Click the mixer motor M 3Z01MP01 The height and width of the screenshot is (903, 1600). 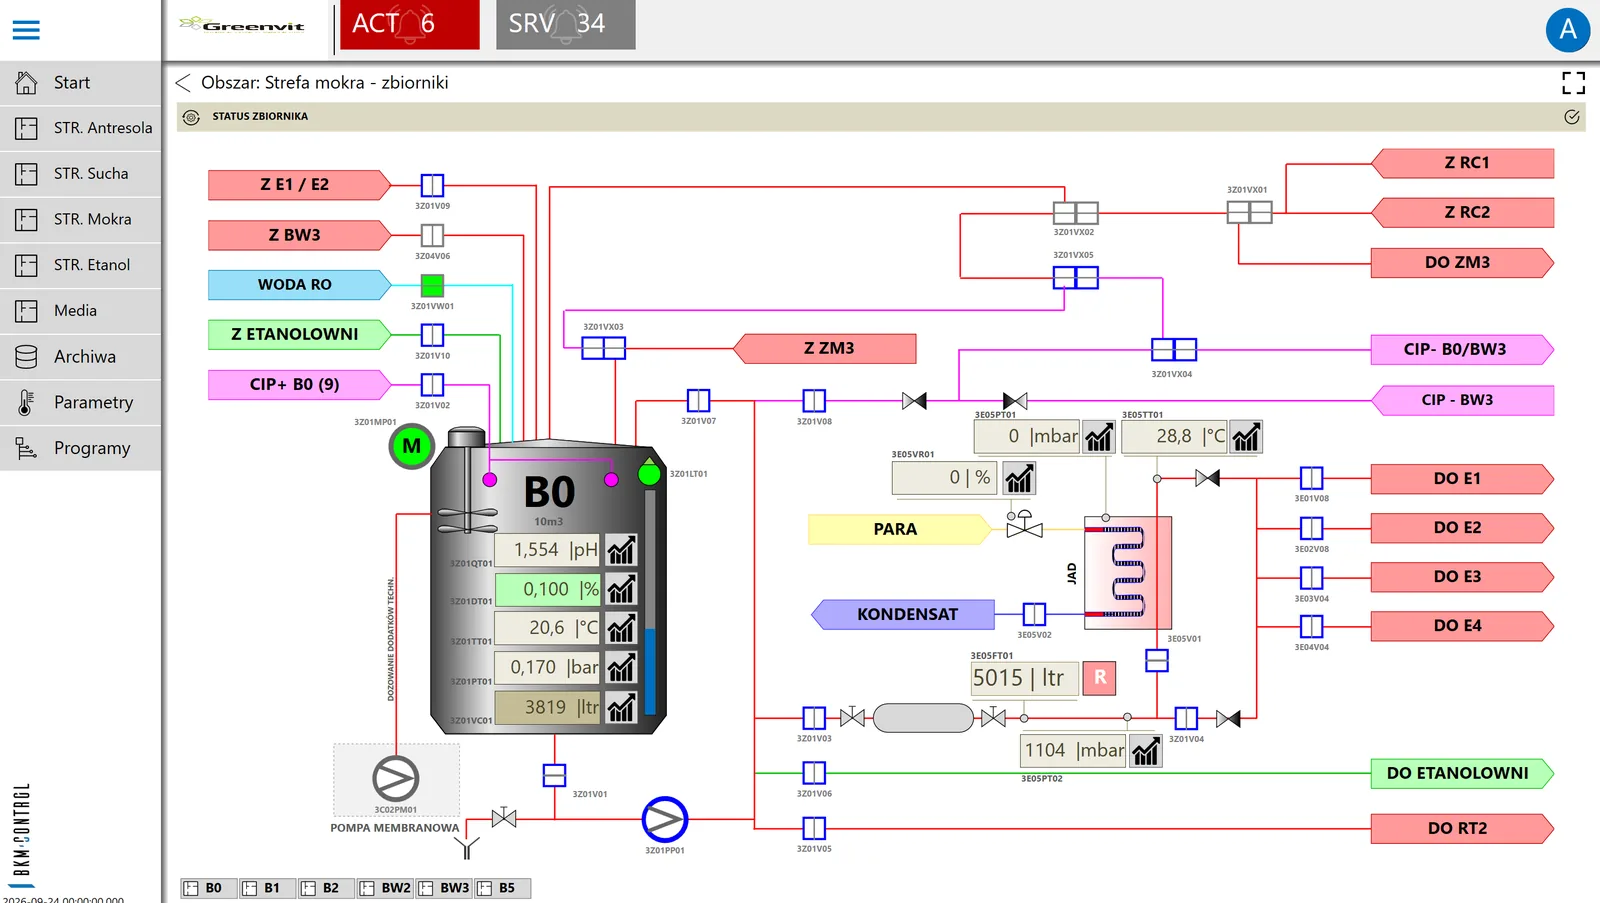tap(411, 446)
